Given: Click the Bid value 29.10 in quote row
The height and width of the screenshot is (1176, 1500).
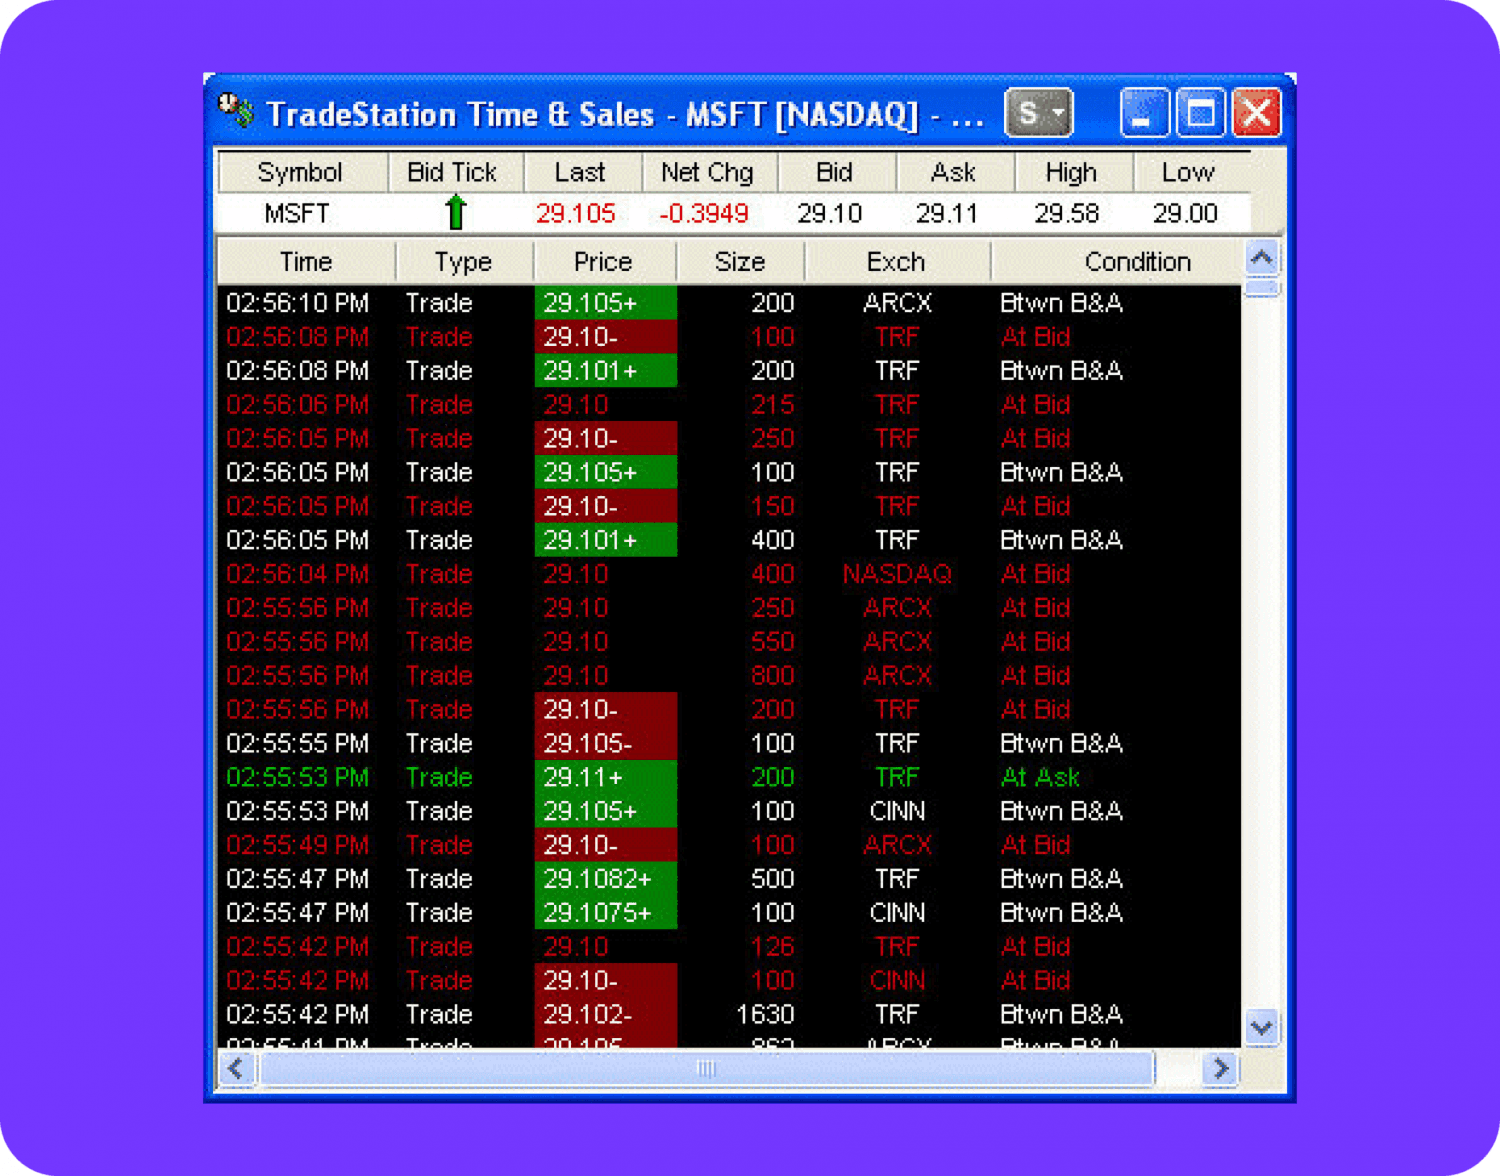Looking at the screenshot, I should (x=830, y=214).
